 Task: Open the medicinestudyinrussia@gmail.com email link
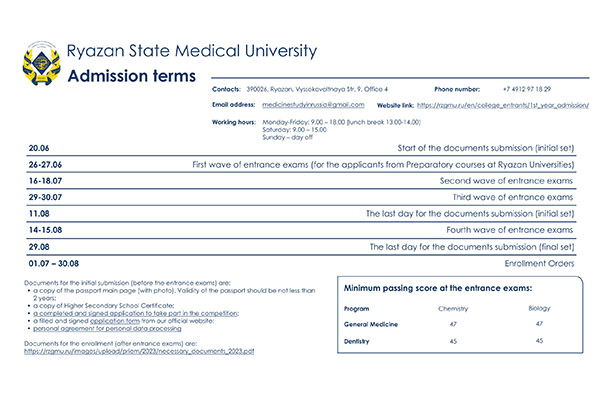click(313, 104)
